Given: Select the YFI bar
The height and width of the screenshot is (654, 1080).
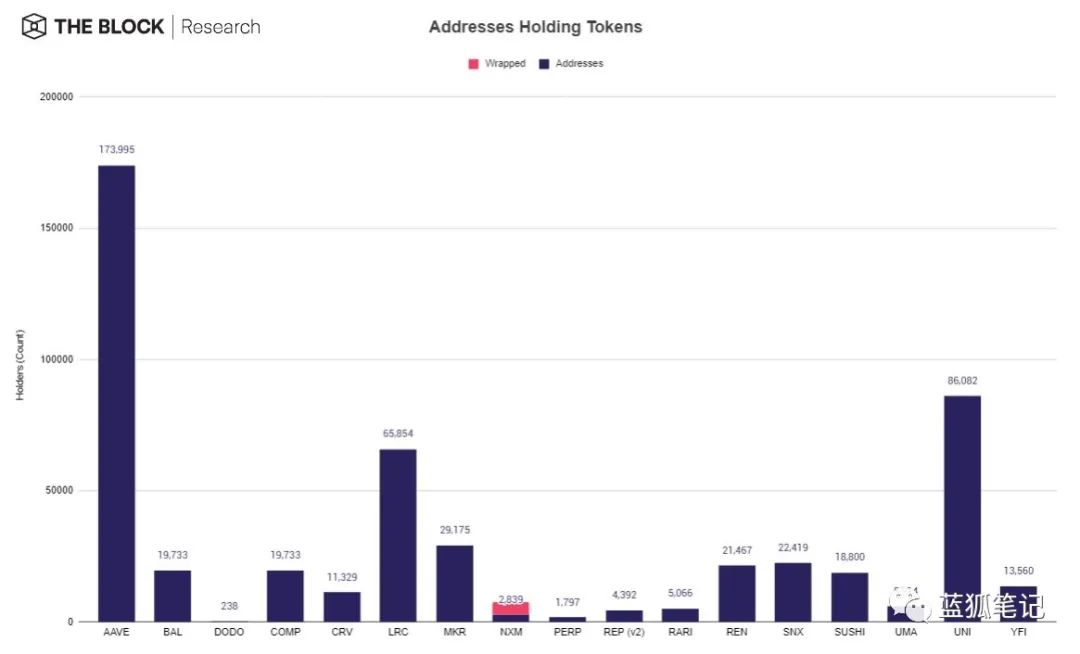Looking at the screenshot, I should pos(1018,603).
